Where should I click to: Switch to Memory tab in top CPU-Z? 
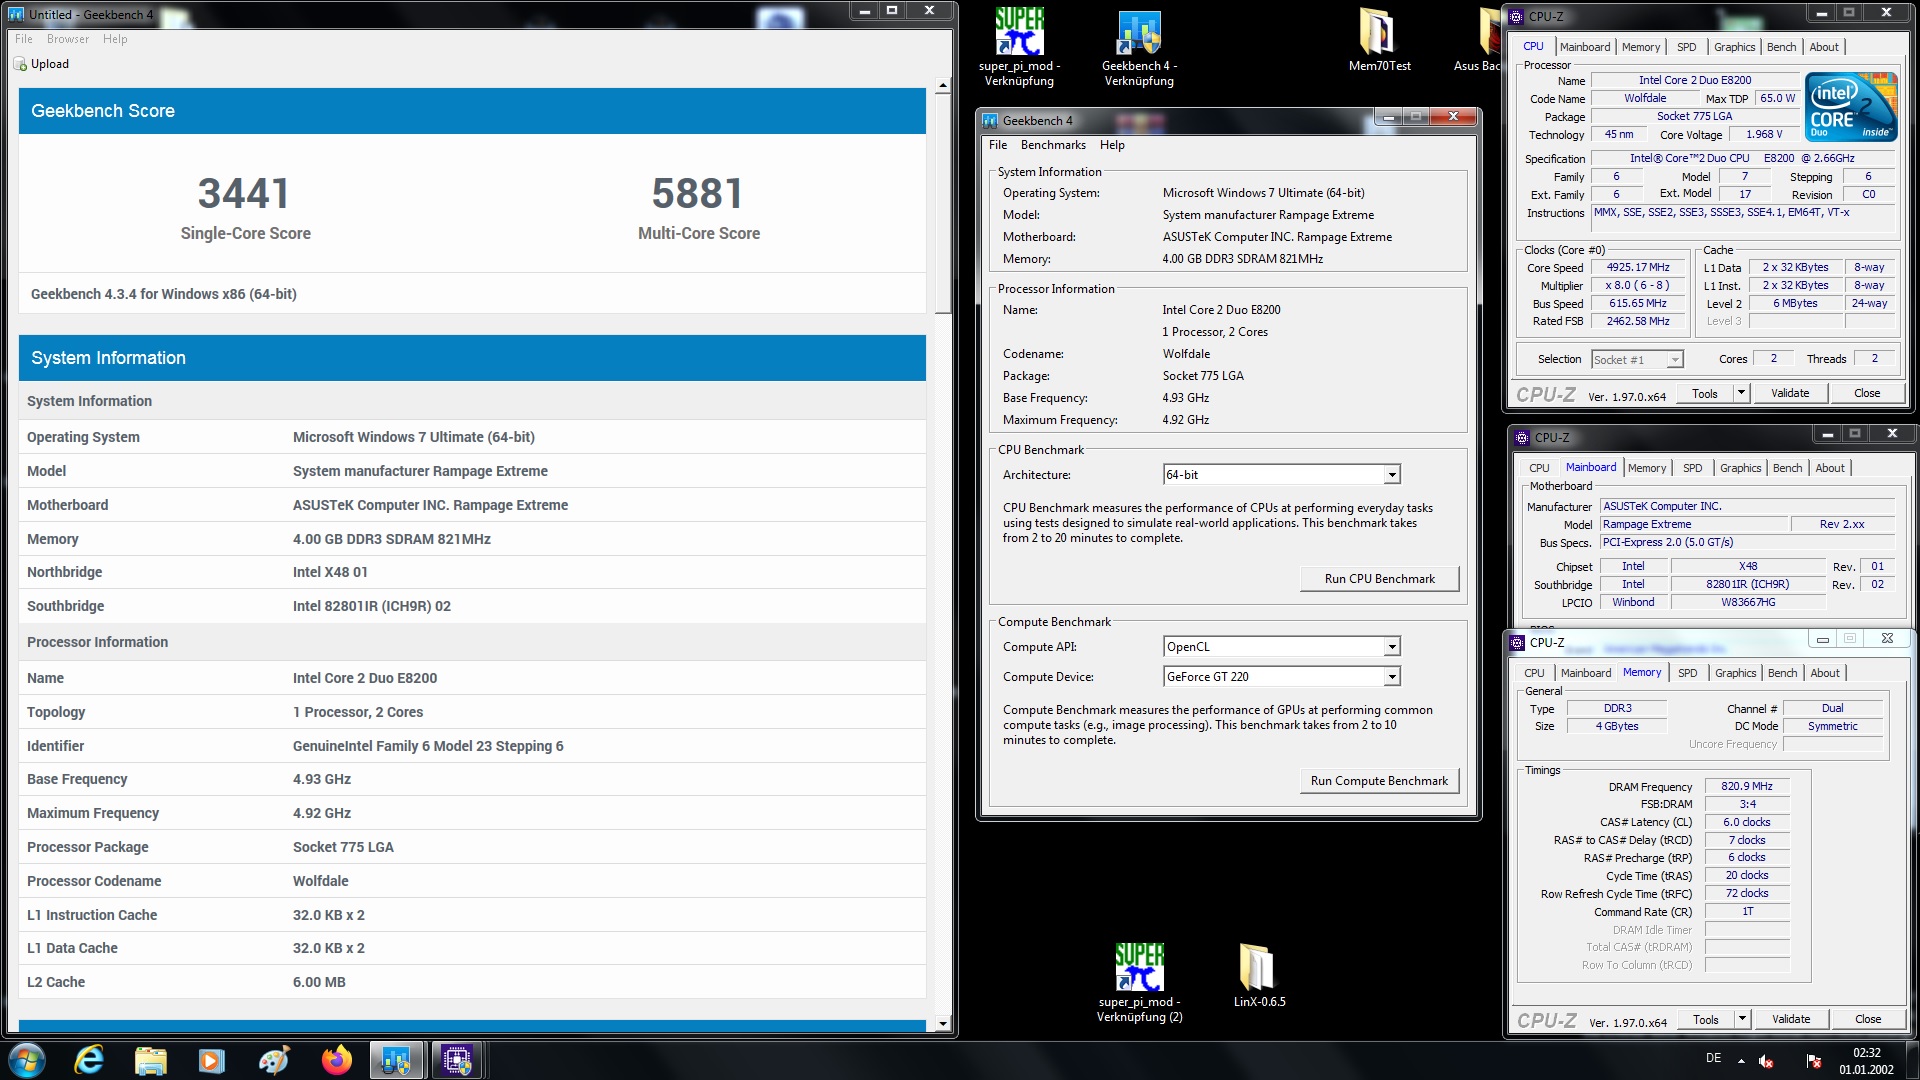(1641, 47)
